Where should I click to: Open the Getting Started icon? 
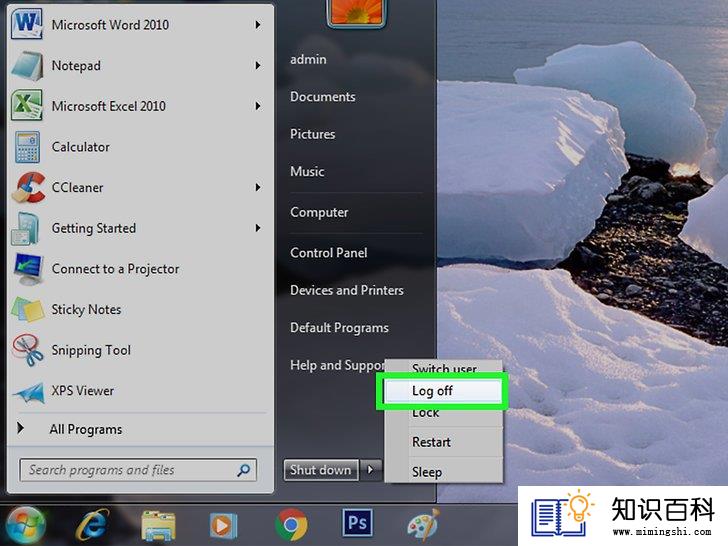click(x=26, y=228)
